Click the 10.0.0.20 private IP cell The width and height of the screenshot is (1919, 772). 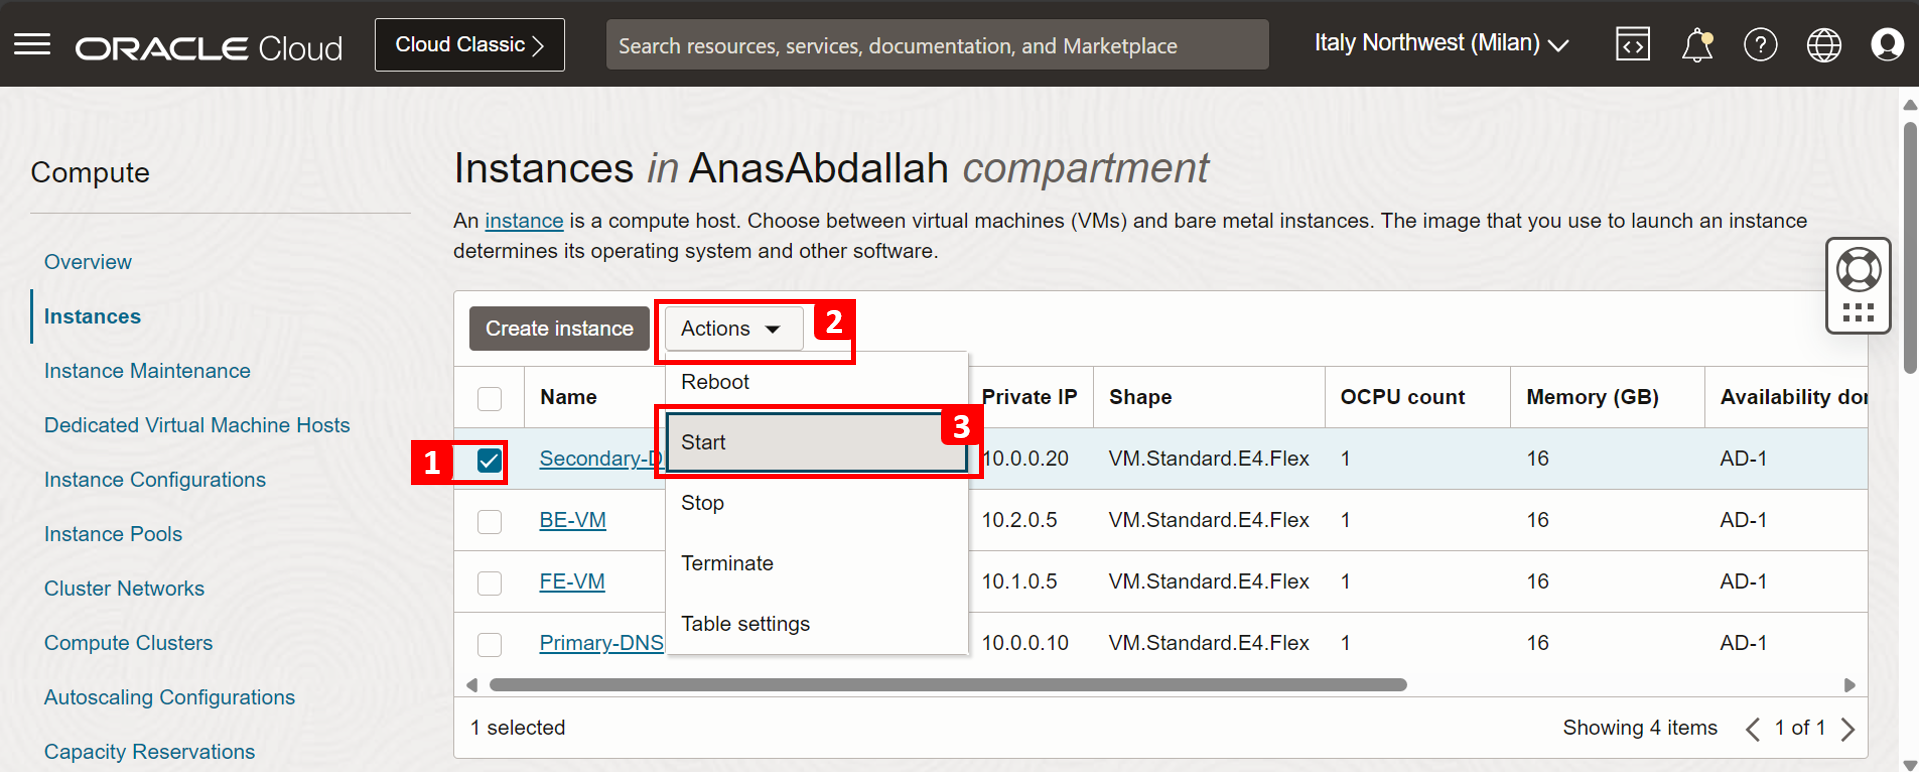point(1025,458)
